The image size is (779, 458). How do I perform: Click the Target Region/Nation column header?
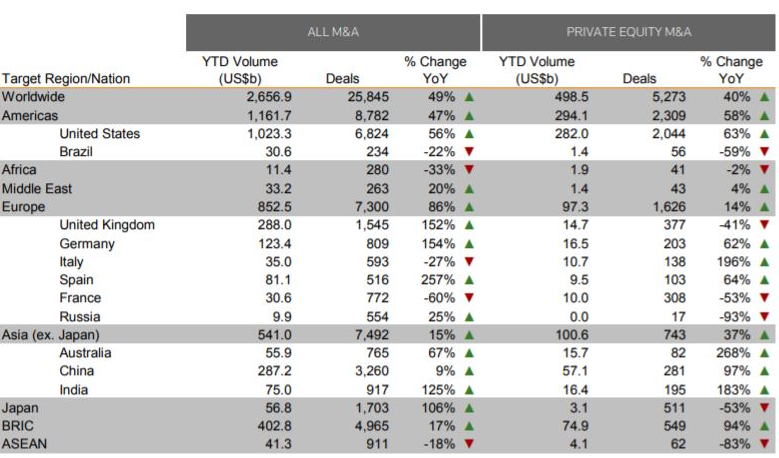click(x=66, y=78)
